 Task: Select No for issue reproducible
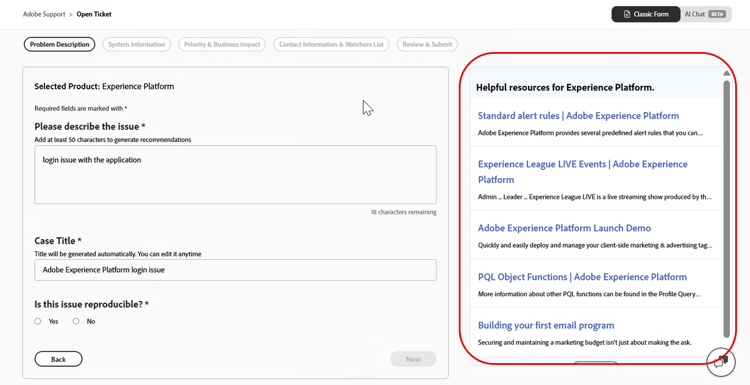(76, 321)
